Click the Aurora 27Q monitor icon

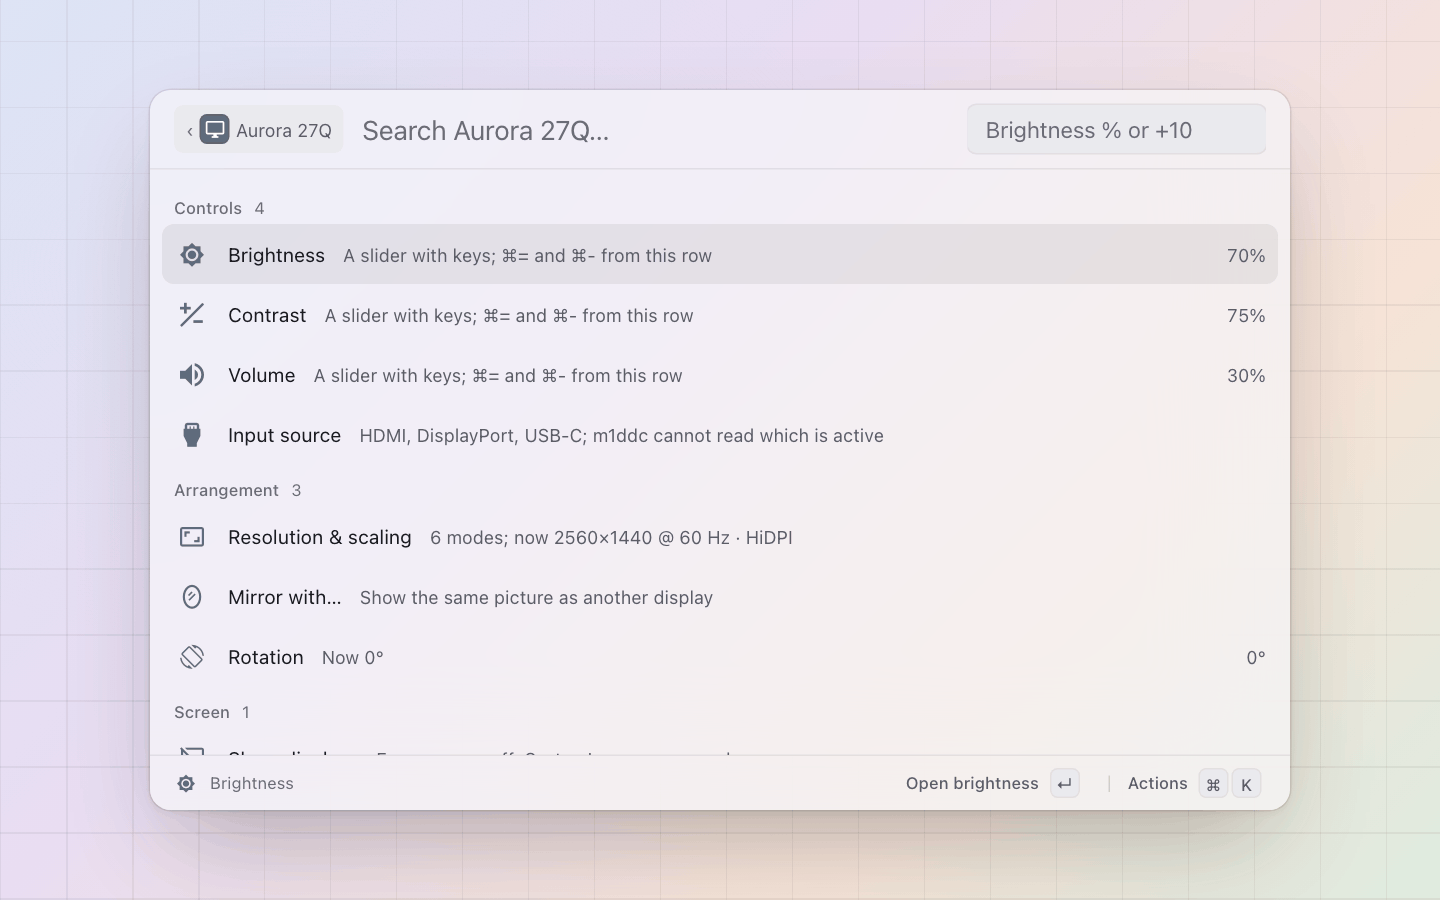coord(214,129)
